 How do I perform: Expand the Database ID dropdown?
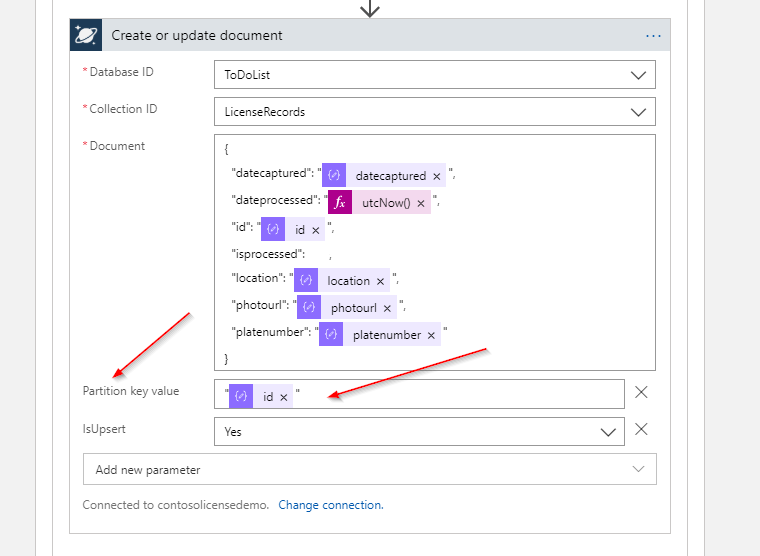tap(637, 75)
